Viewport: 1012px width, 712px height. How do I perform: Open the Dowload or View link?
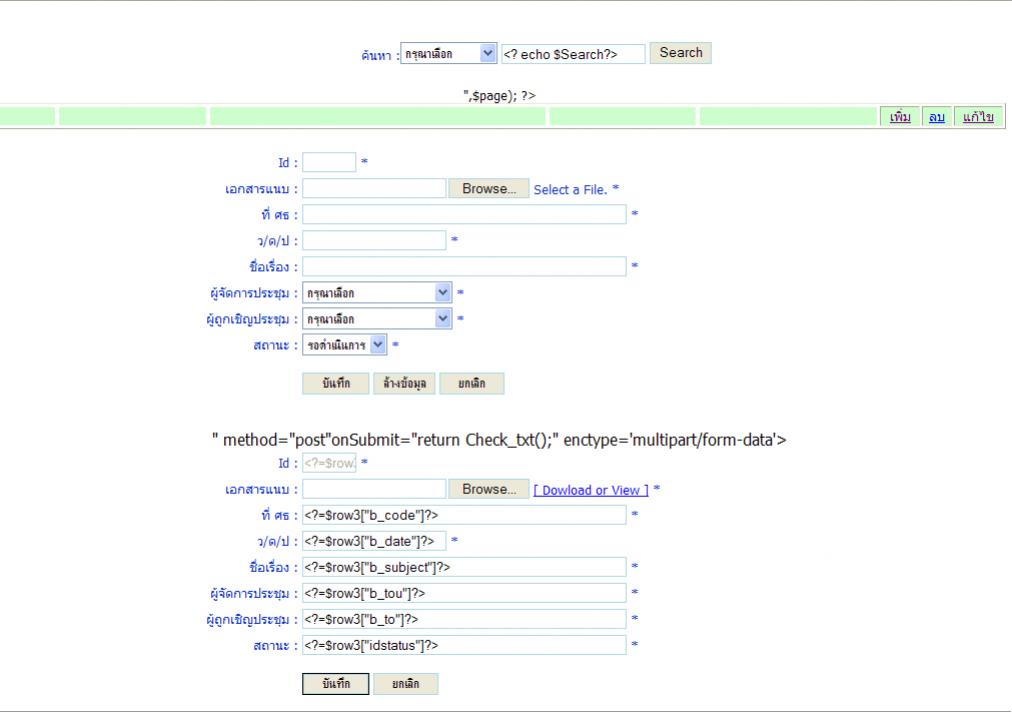[590, 490]
